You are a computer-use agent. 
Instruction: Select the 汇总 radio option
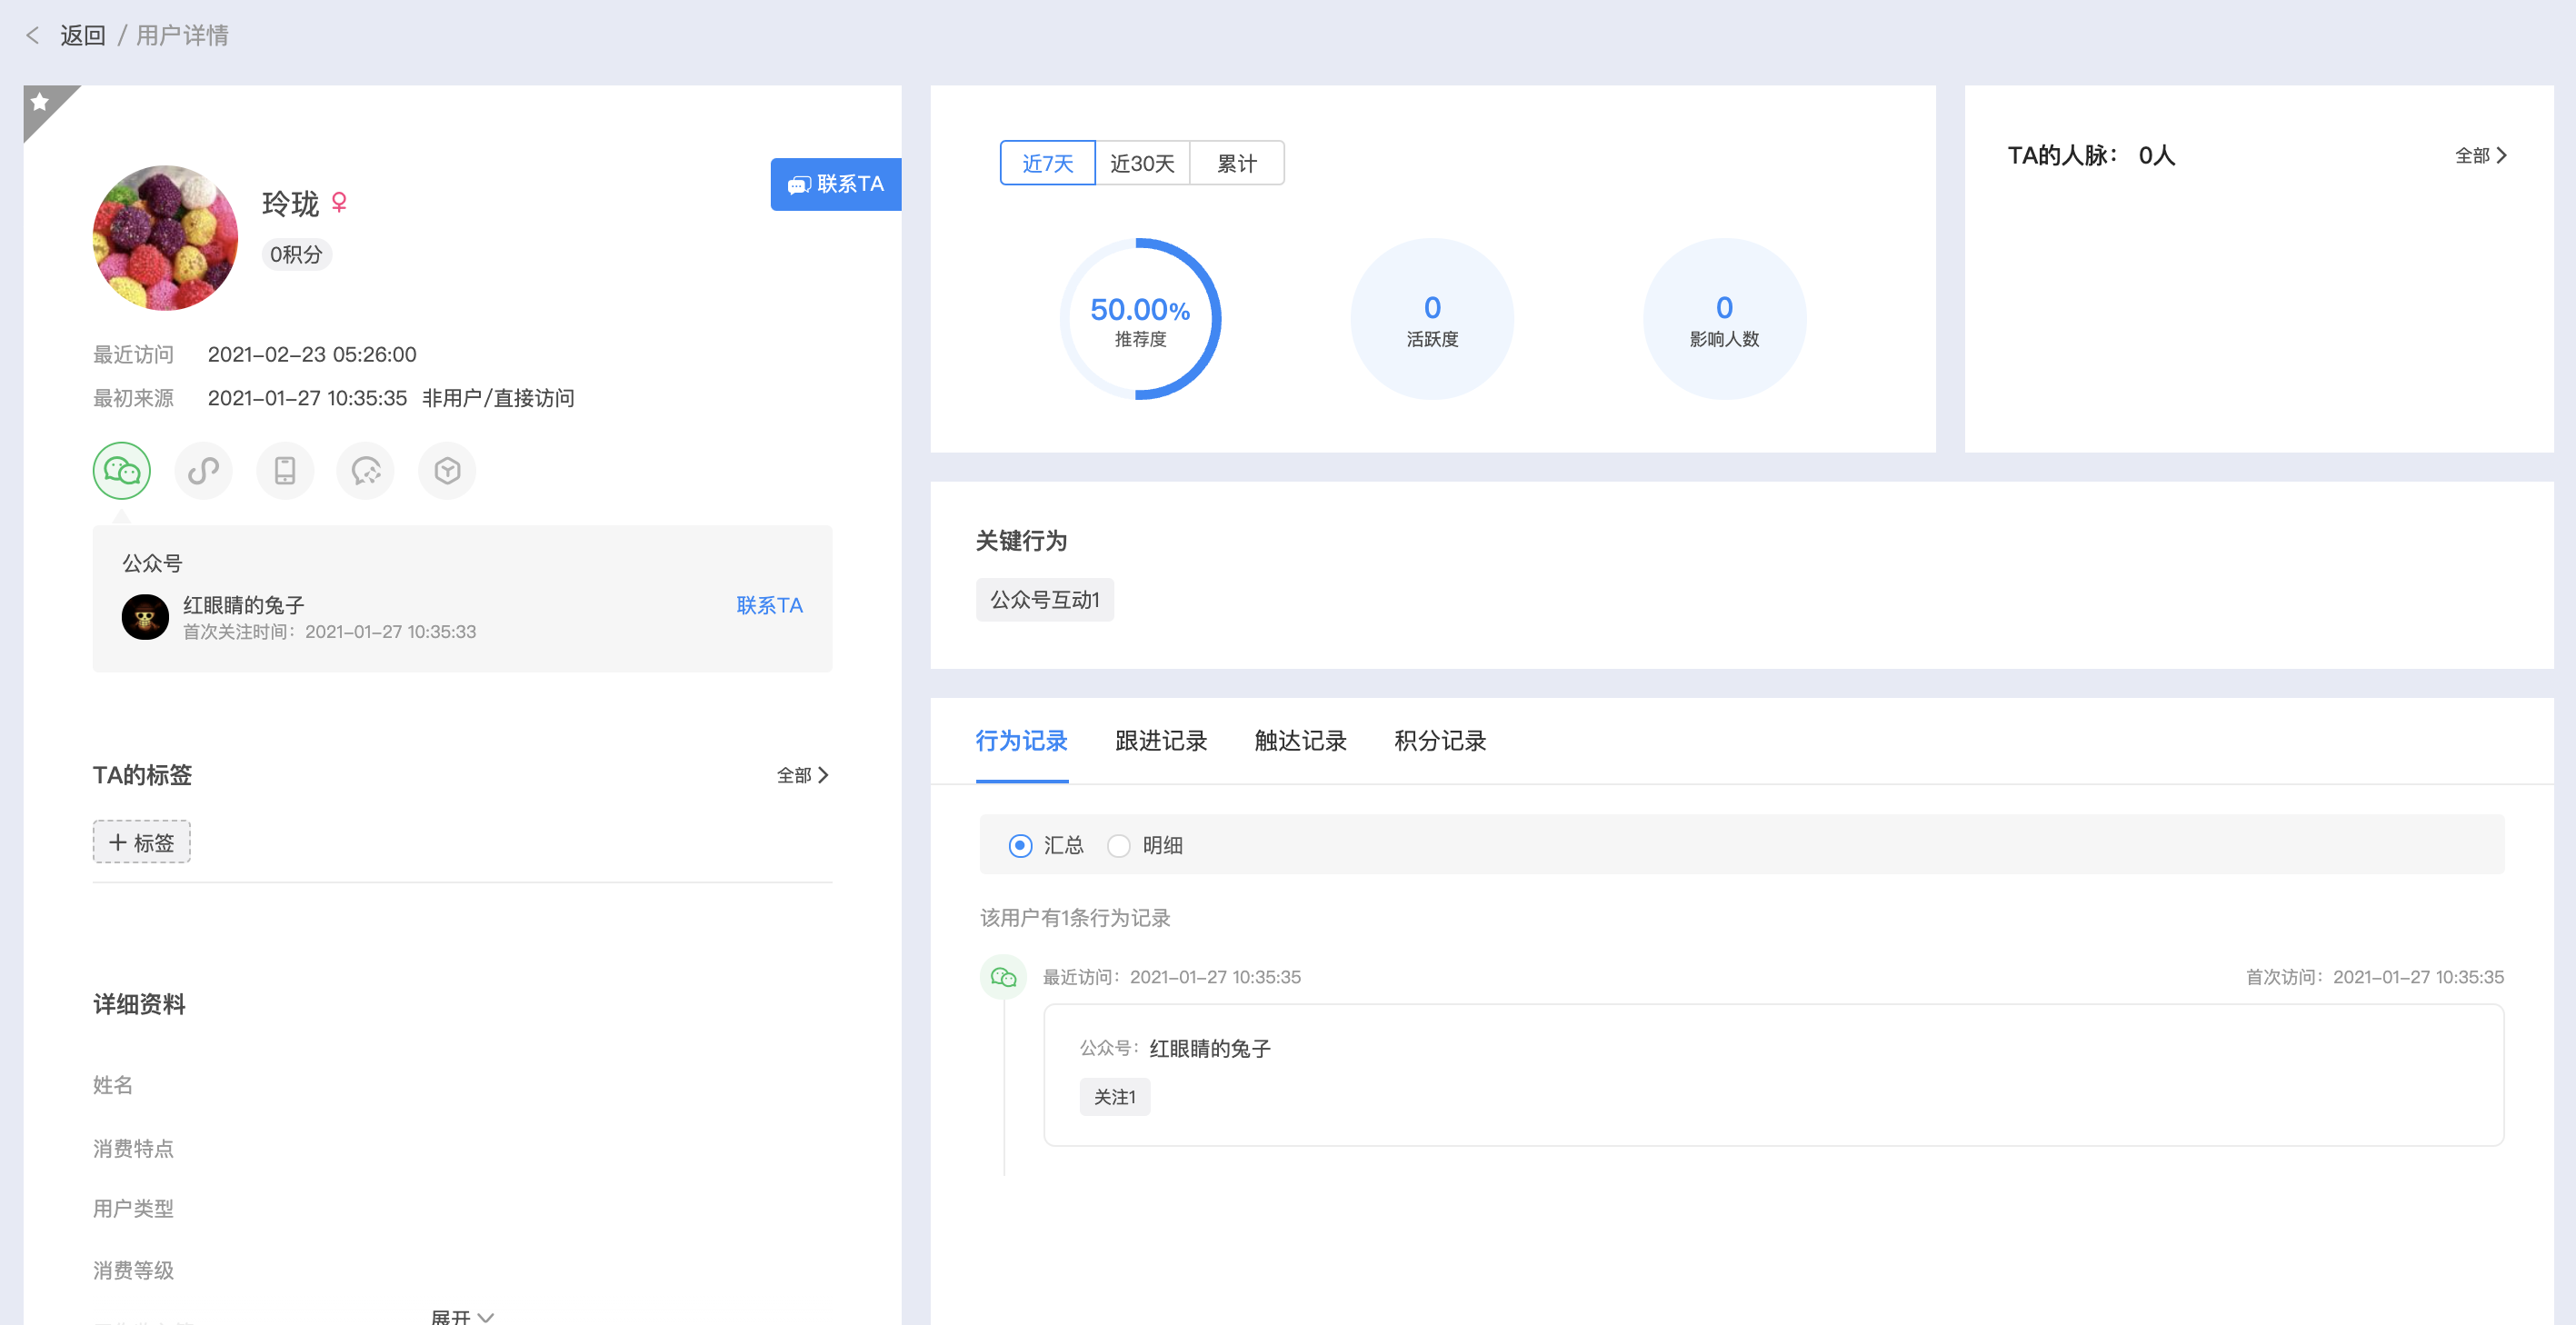pyautogui.click(x=1020, y=846)
